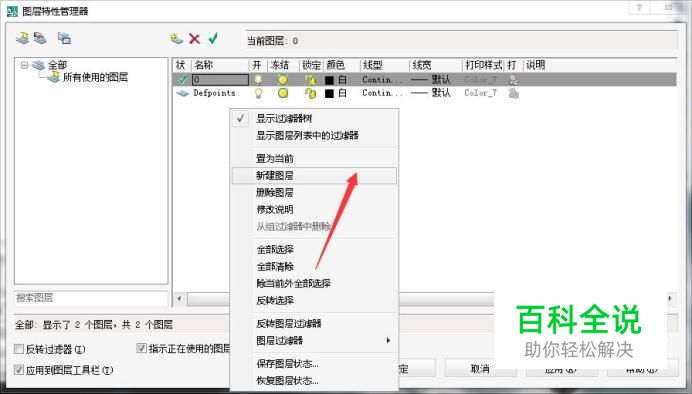This screenshot has width=692, height=394.
Task: Toggle 应用到图层工具栏 checkbox
Action: click(x=19, y=369)
